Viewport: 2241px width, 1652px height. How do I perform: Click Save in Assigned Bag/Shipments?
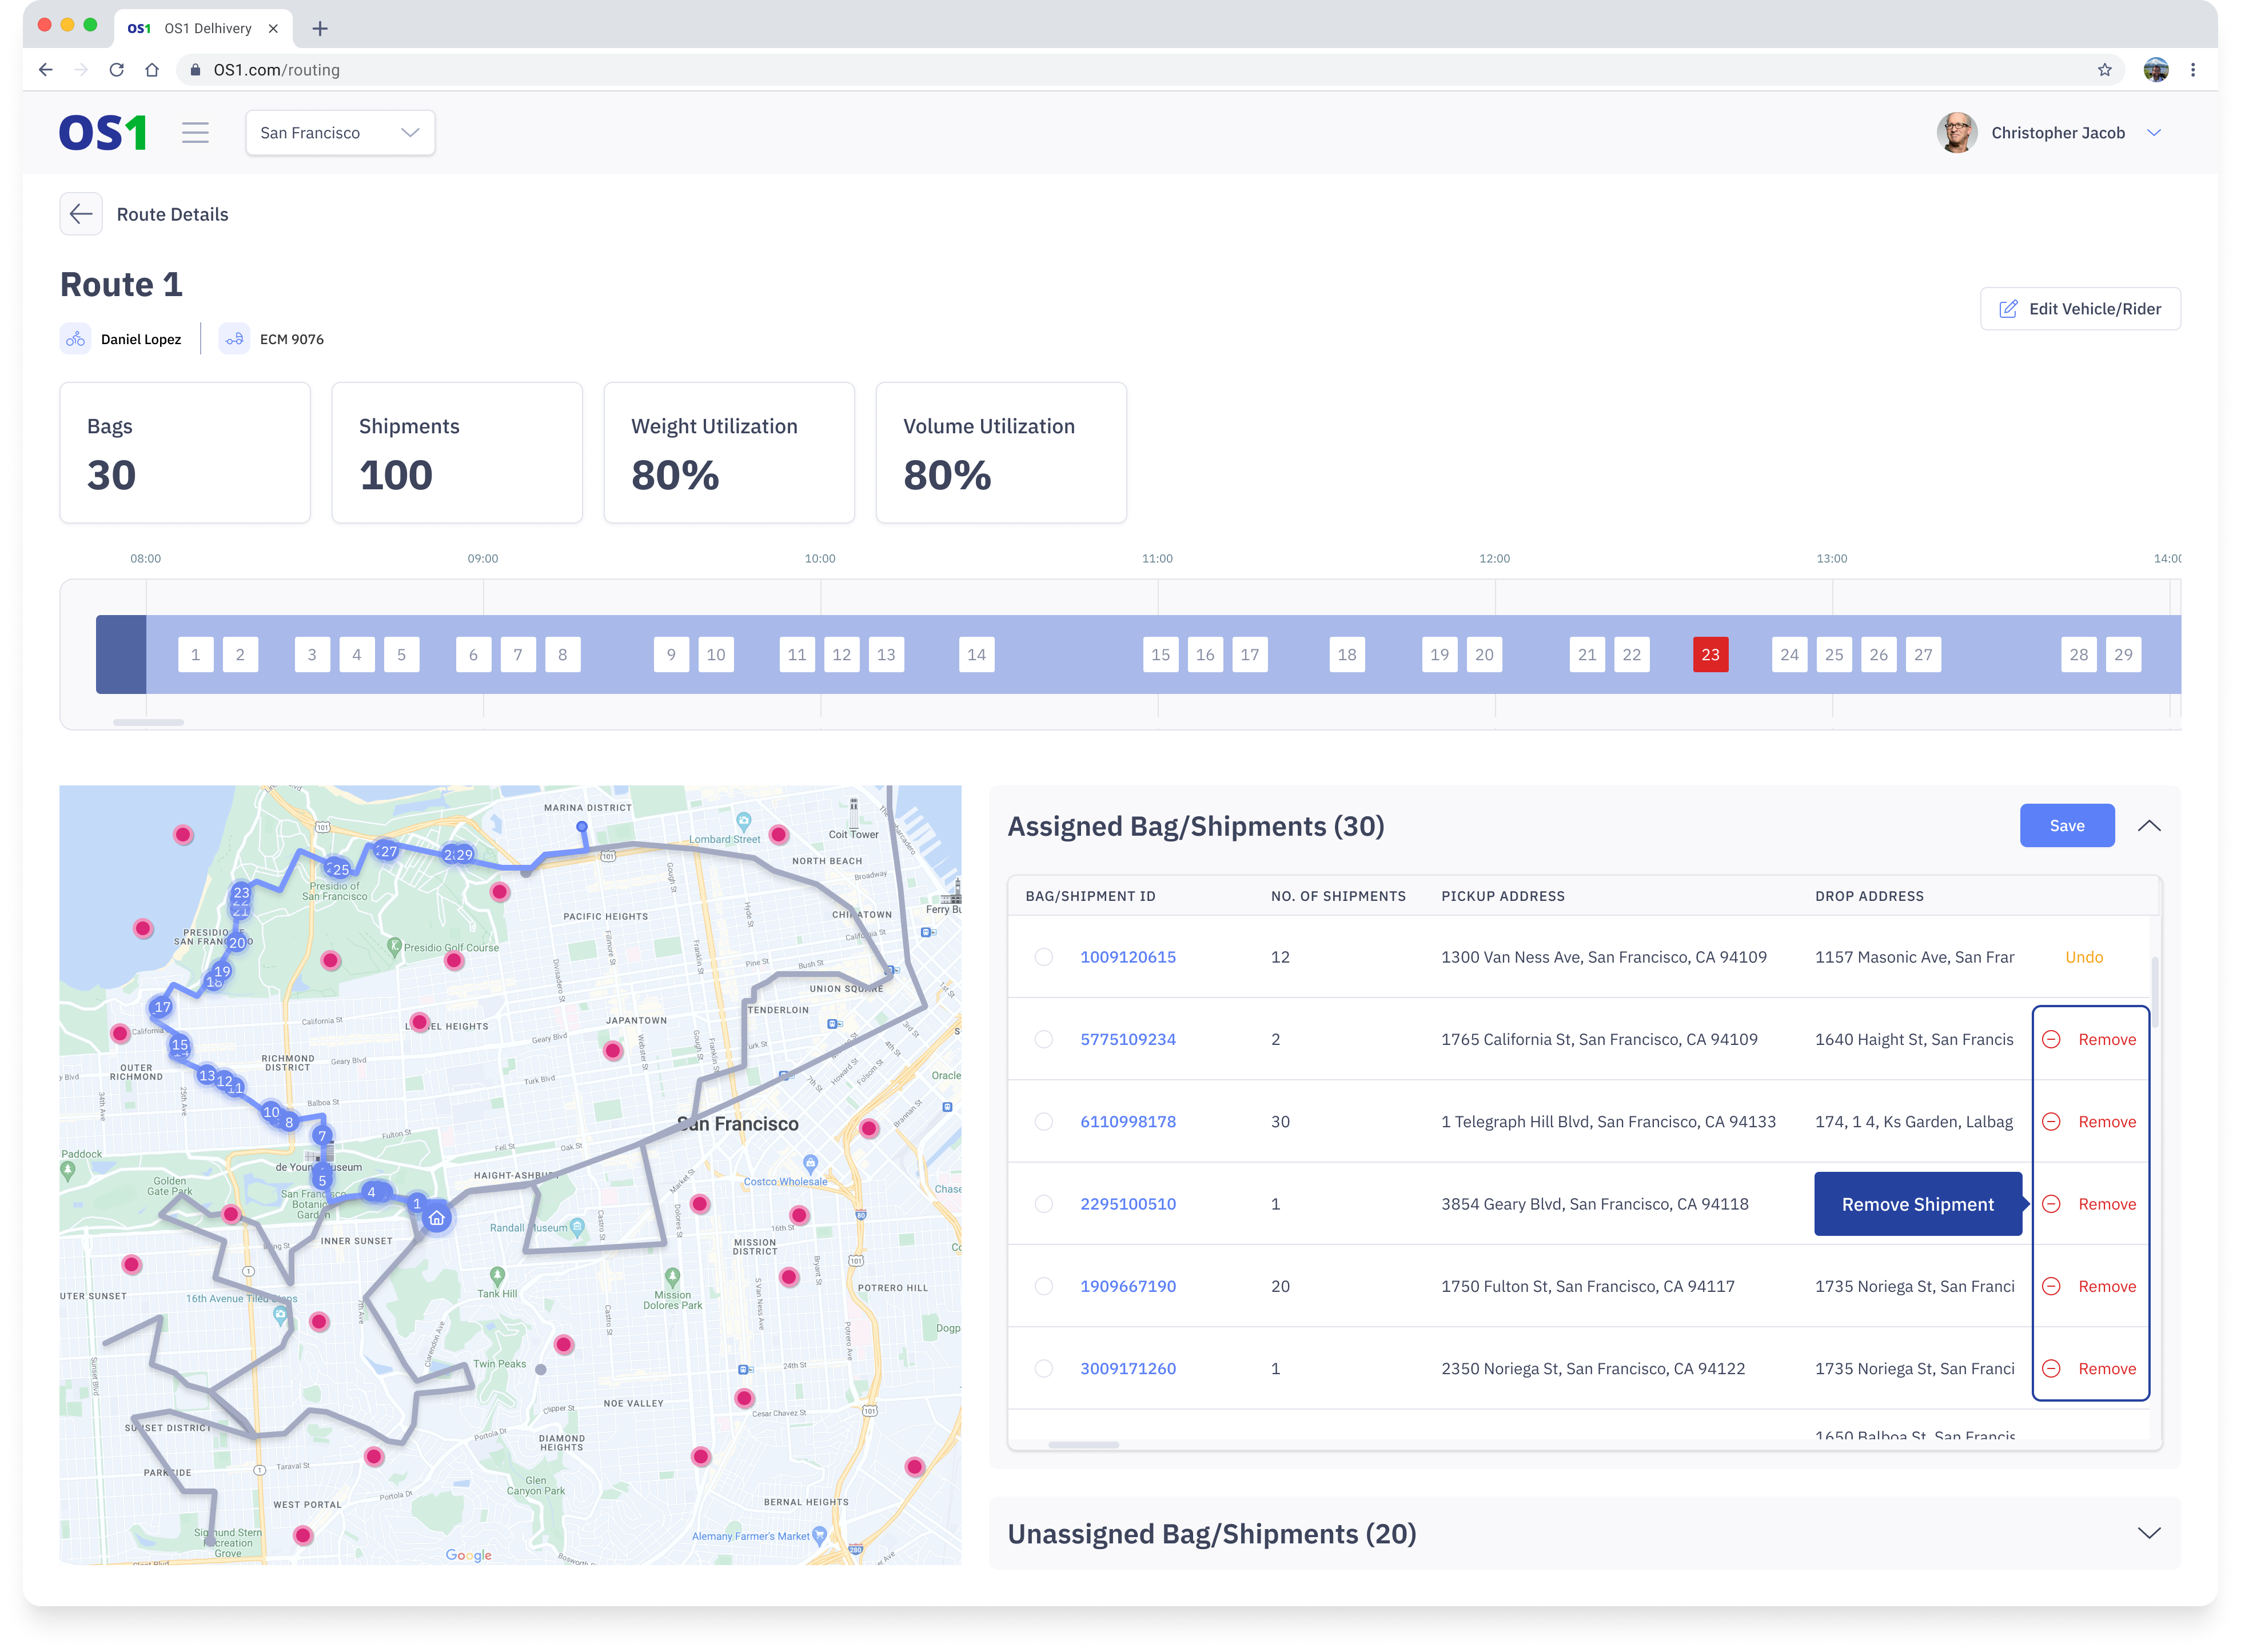[x=2066, y=826]
